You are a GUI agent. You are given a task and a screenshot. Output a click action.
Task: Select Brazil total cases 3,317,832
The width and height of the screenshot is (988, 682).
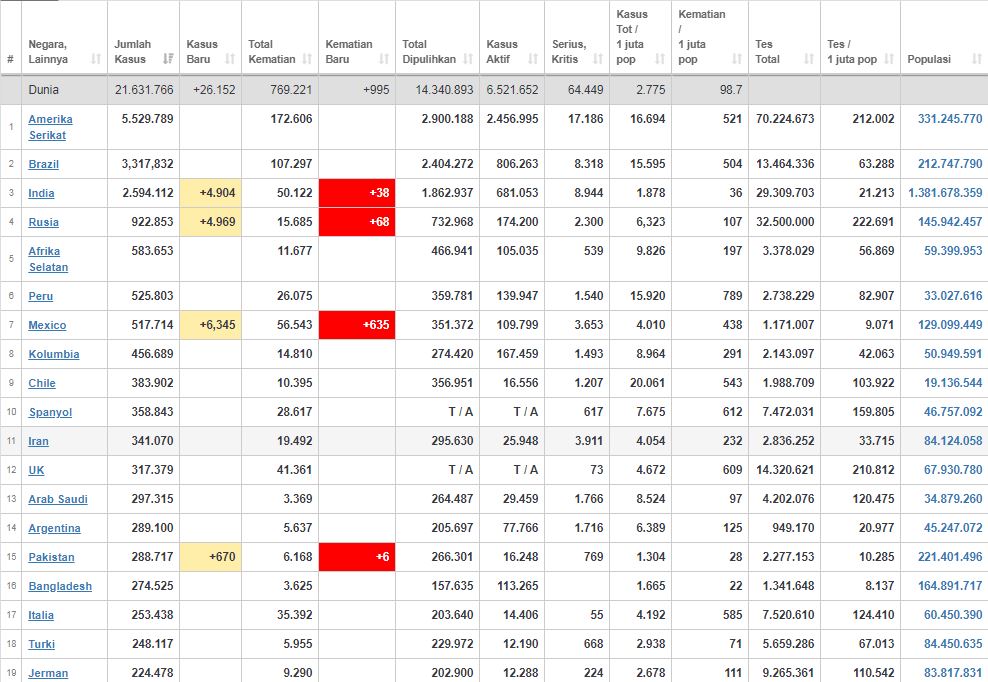click(x=144, y=164)
